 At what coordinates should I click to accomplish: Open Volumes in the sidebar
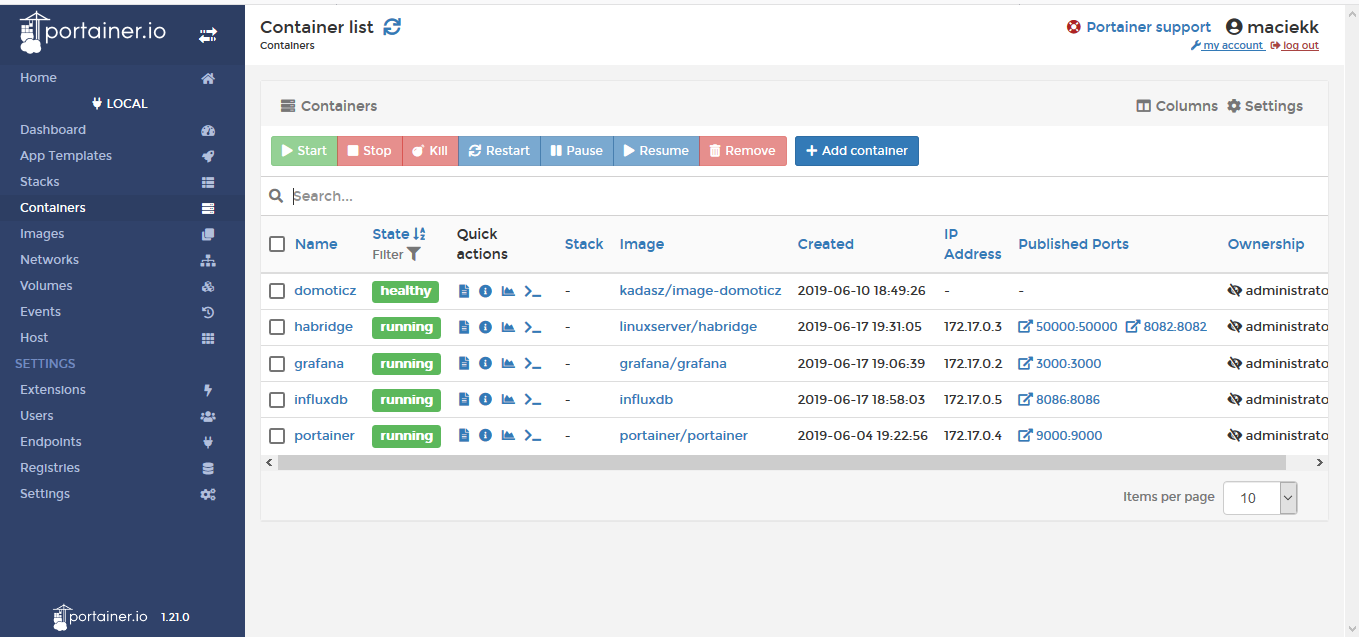[x=122, y=286]
